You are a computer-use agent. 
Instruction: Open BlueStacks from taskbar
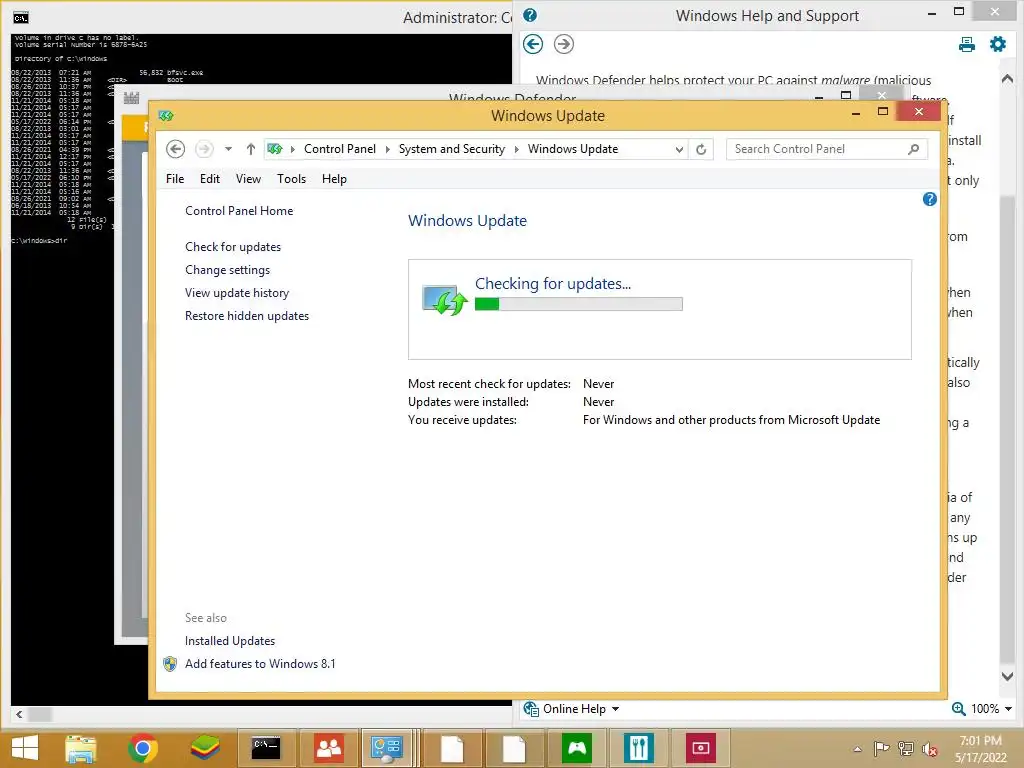204,748
